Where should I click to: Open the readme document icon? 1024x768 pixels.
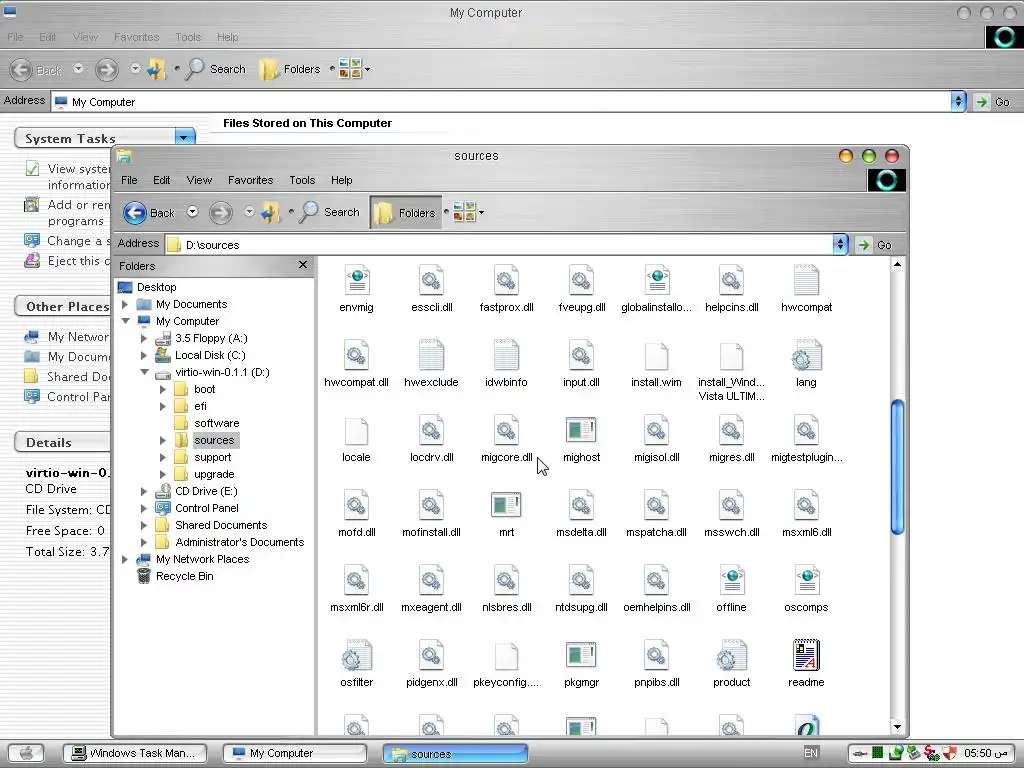coord(806,656)
